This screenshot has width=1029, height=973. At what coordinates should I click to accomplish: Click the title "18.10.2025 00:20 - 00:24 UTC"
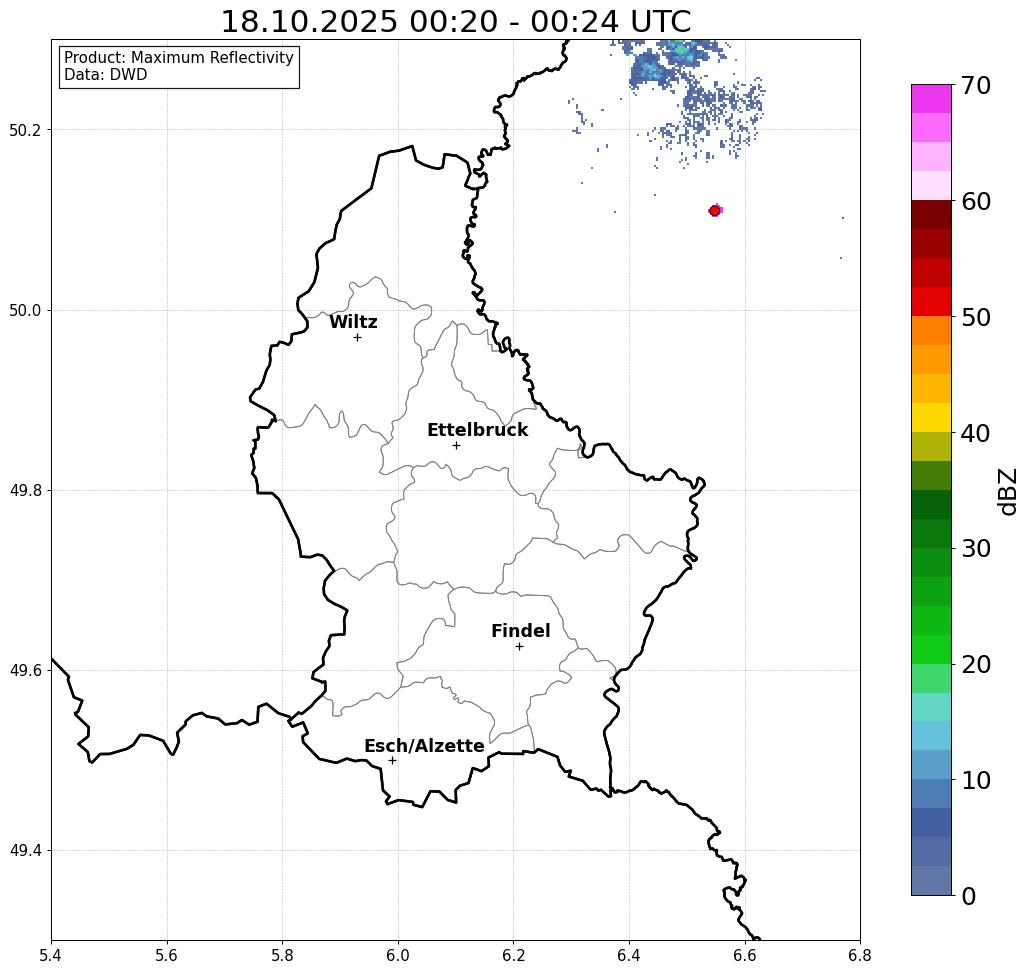point(455,21)
